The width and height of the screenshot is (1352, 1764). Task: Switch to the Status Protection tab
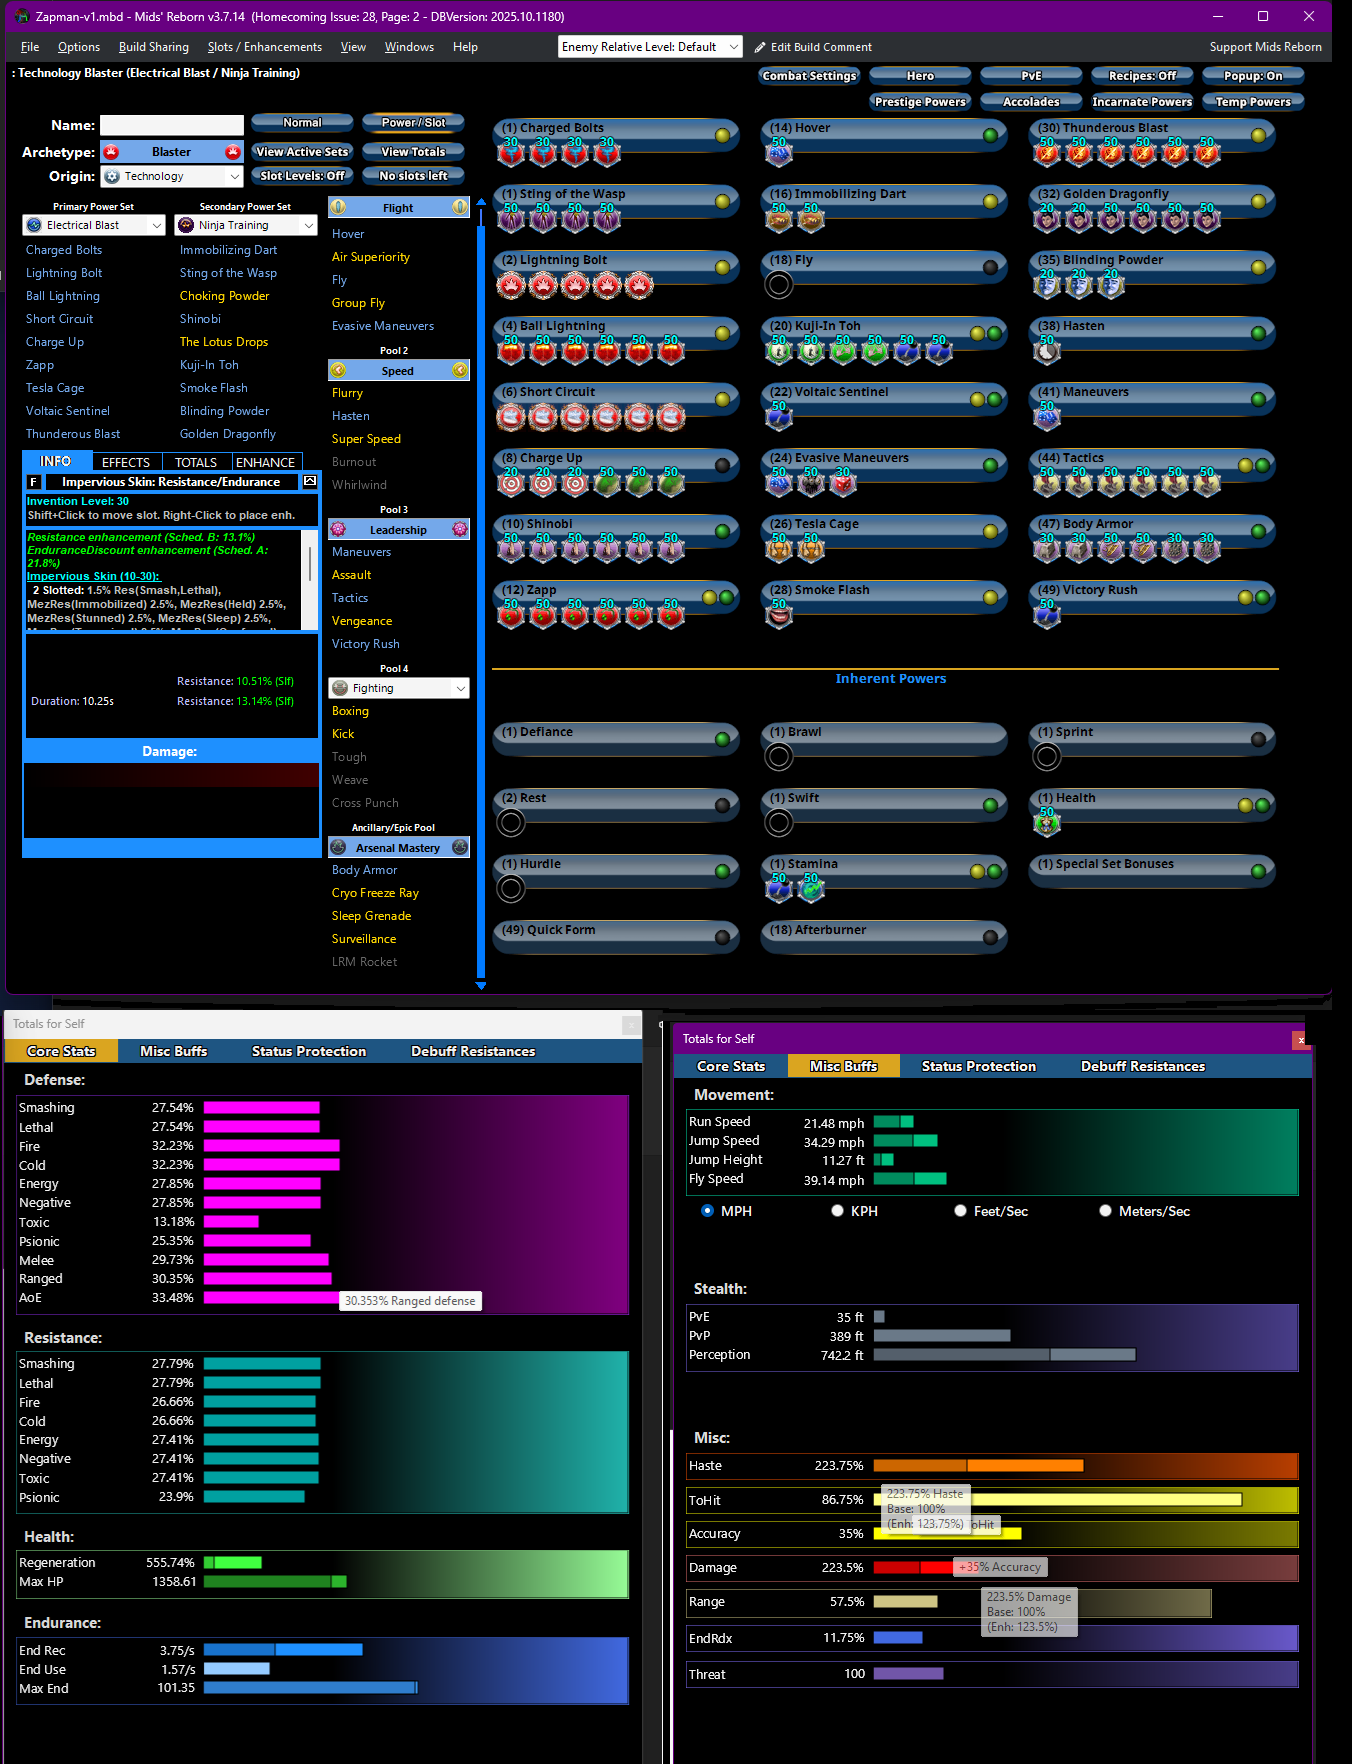[x=308, y=1051]
